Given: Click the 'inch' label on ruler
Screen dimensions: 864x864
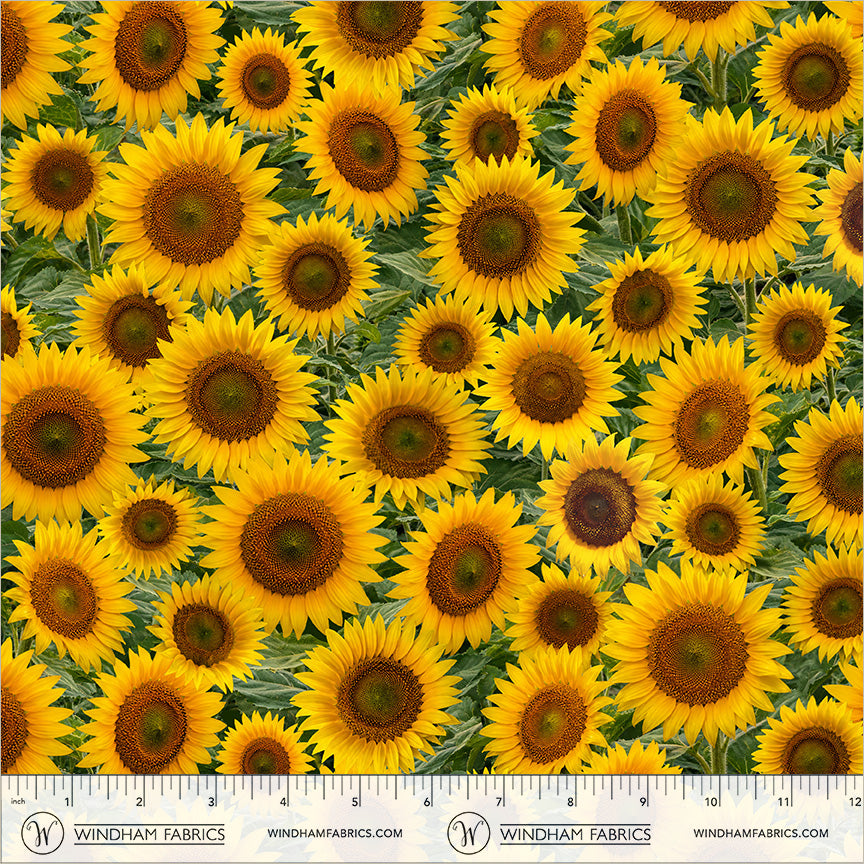Looking at the screenshot, I should (18, 801).
